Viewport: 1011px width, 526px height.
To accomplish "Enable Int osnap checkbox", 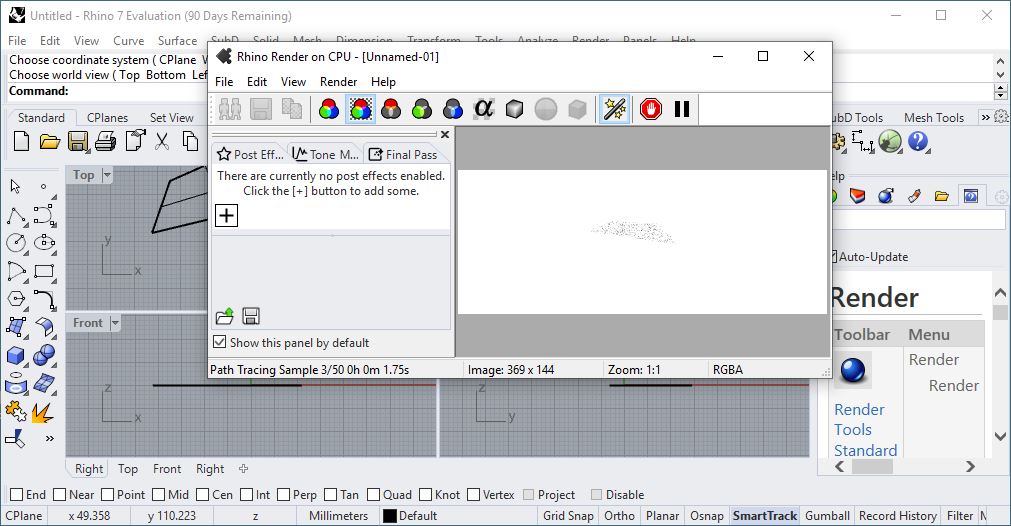I will click(246, 494).
